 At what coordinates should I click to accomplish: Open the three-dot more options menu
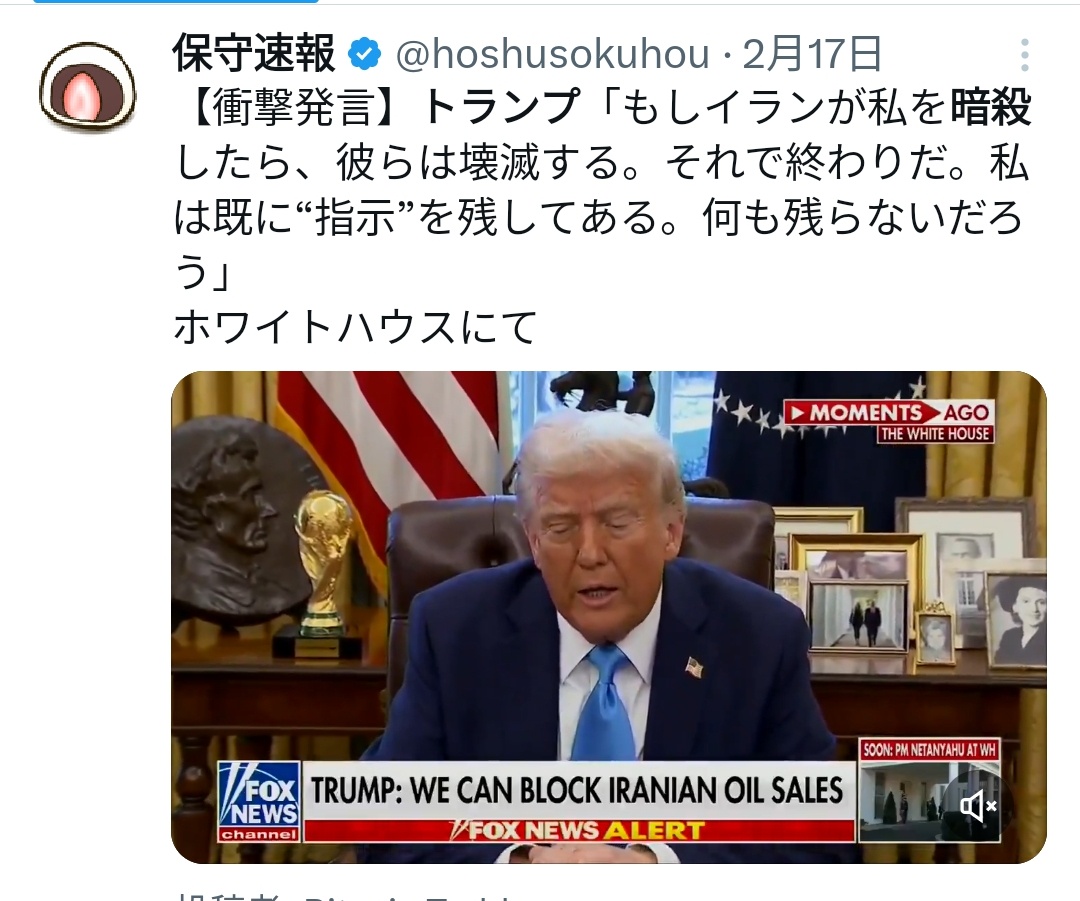[1025, 54]
